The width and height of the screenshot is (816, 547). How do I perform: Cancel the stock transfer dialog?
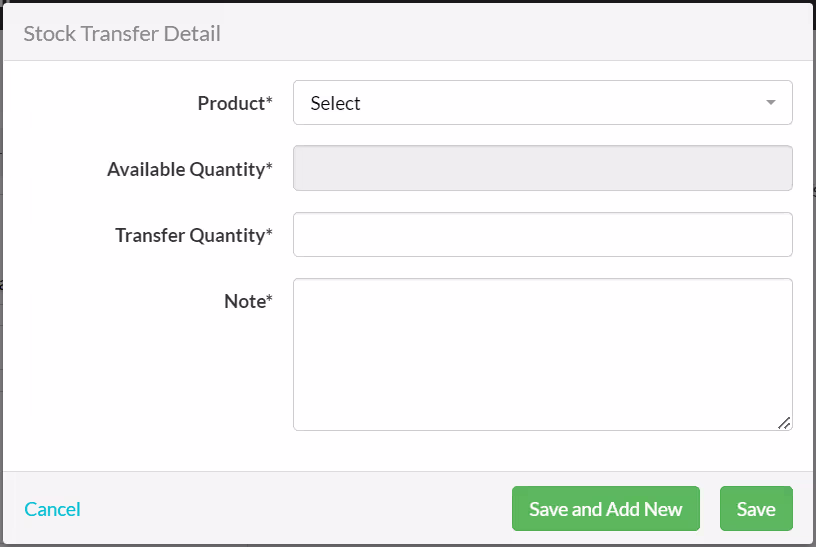click(x=53, y=509)
